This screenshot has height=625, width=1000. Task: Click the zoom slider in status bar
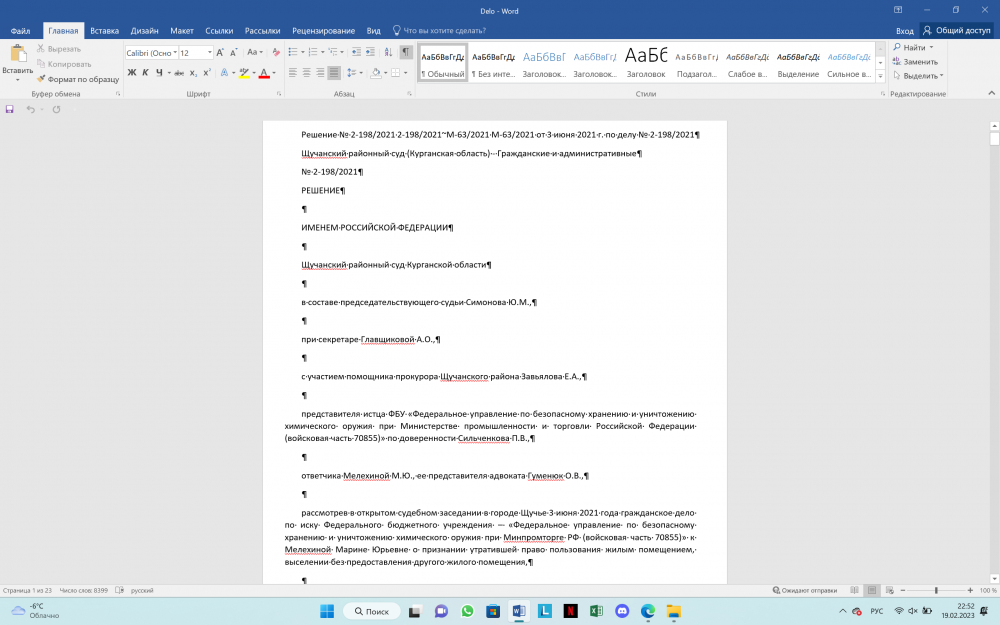coord(936,590)
